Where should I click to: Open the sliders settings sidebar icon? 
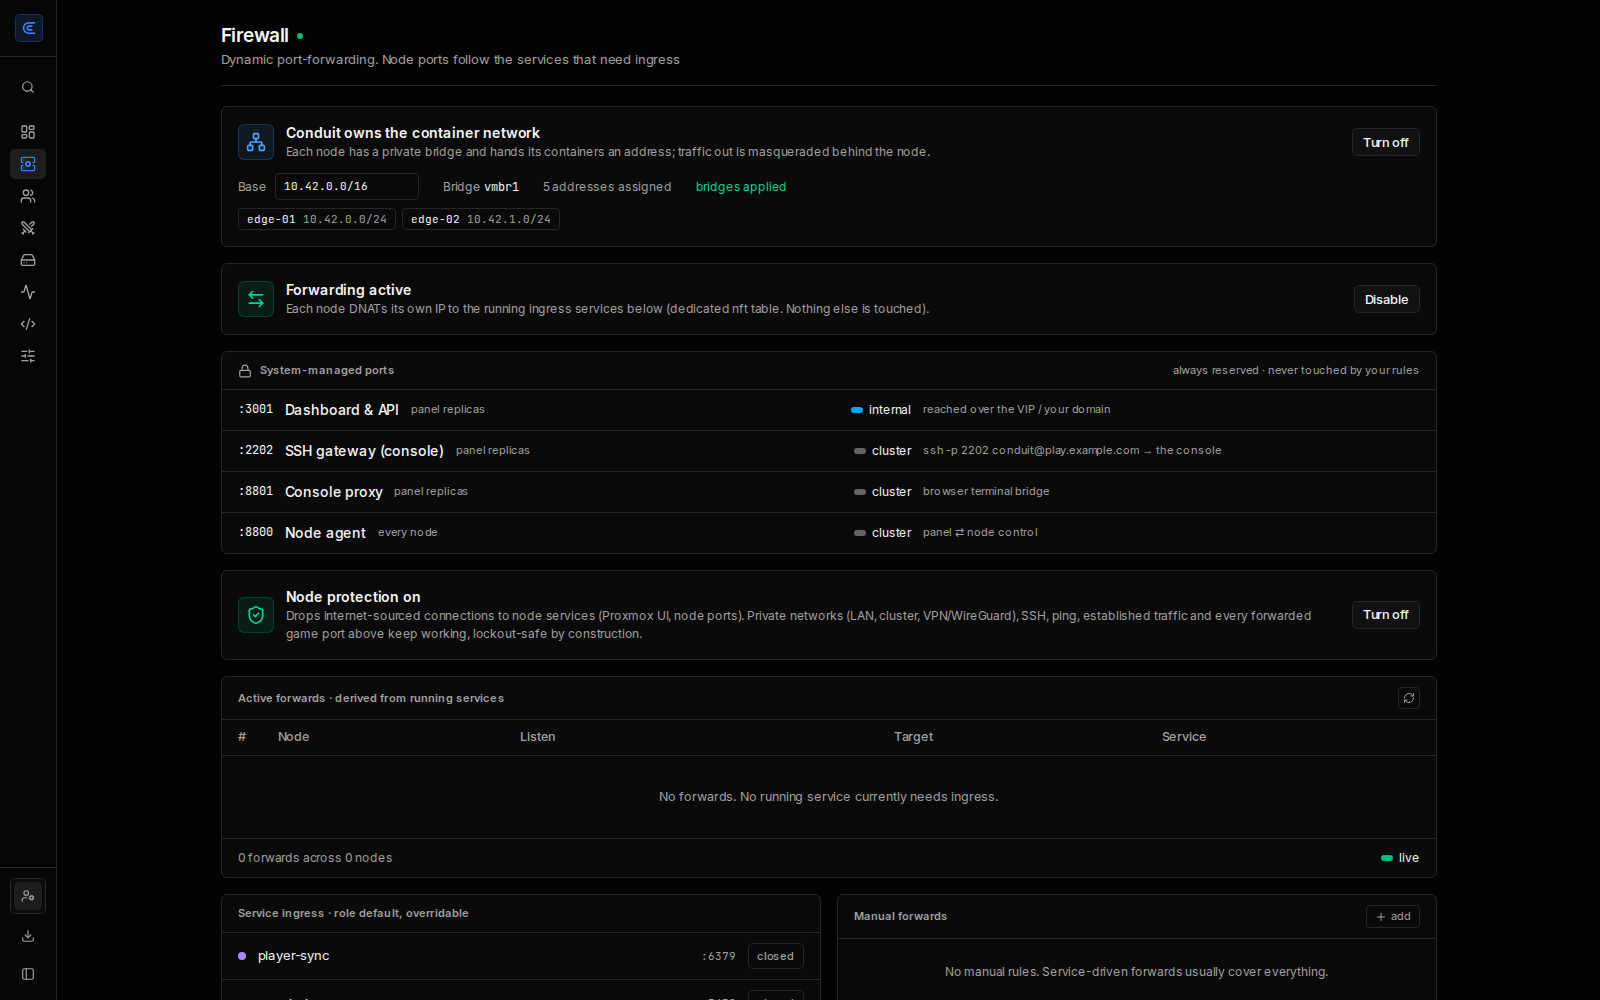(x=28, y=356)
